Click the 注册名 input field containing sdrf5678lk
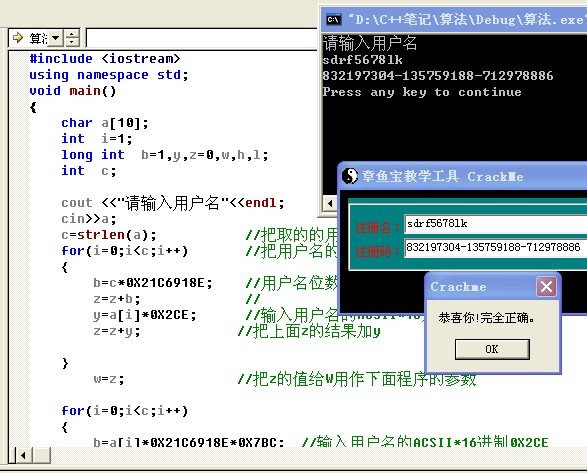587x473 pixels. click(495, 224)
